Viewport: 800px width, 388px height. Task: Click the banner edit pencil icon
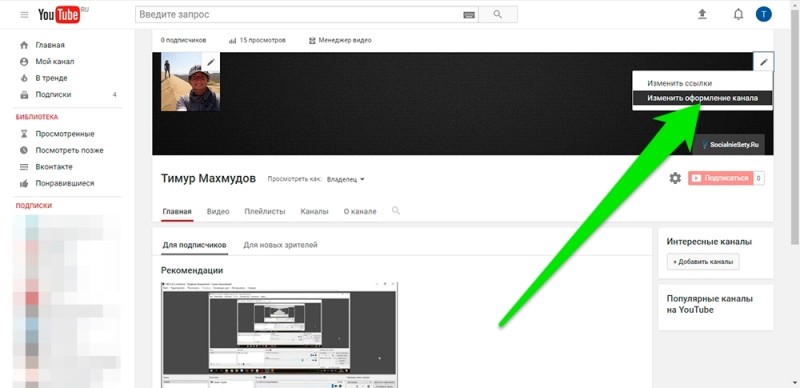[763, 62]
